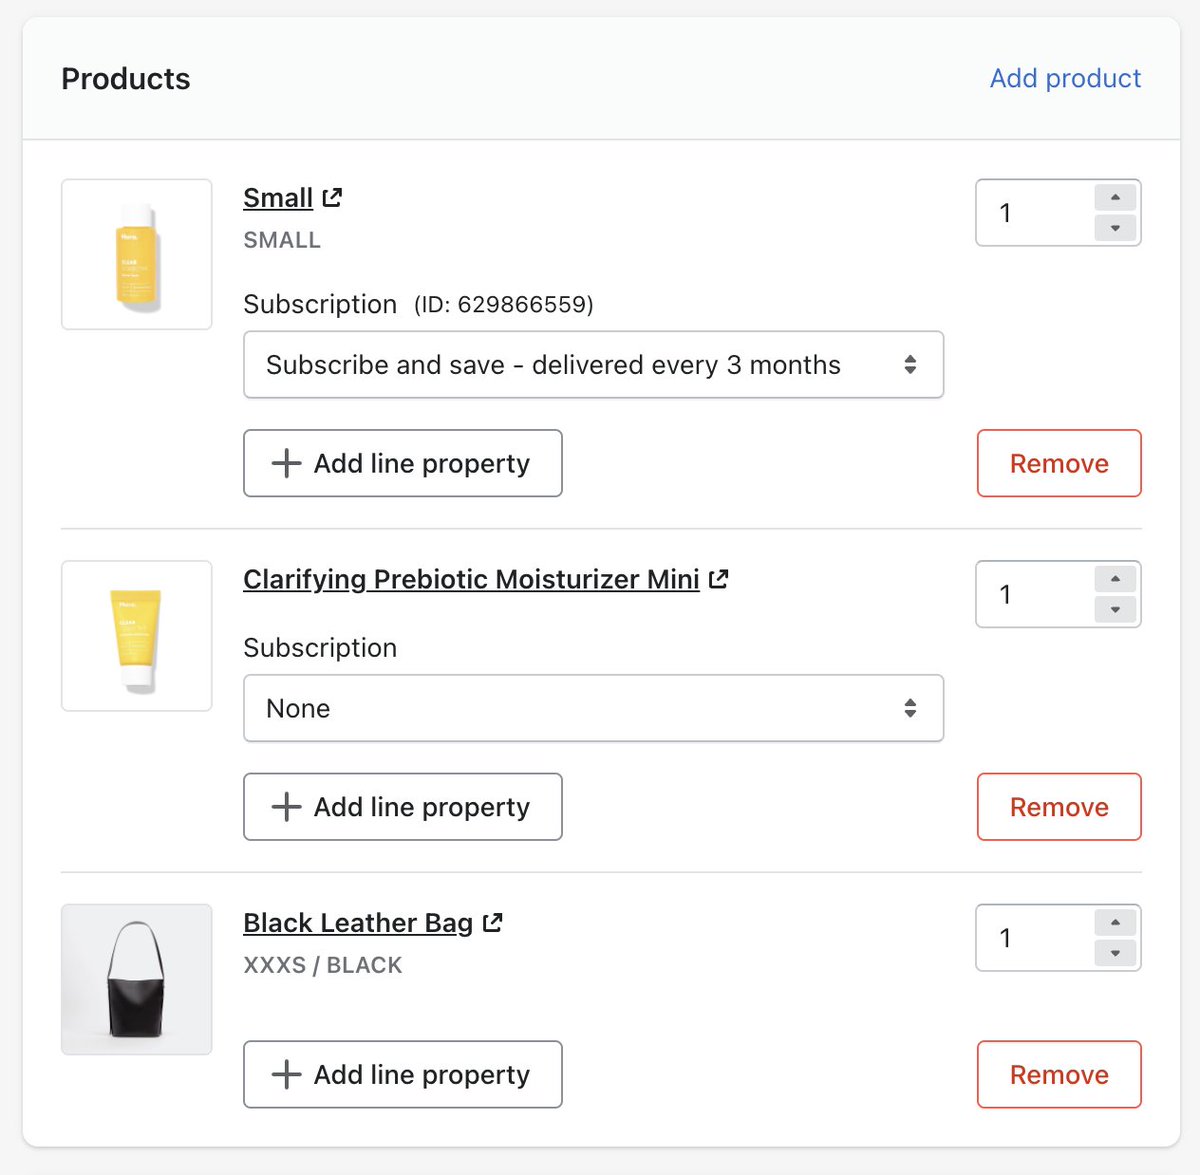The image size is (1200, 1175).
Task: Open external link icon next to Small
Action: click(333, 198)
